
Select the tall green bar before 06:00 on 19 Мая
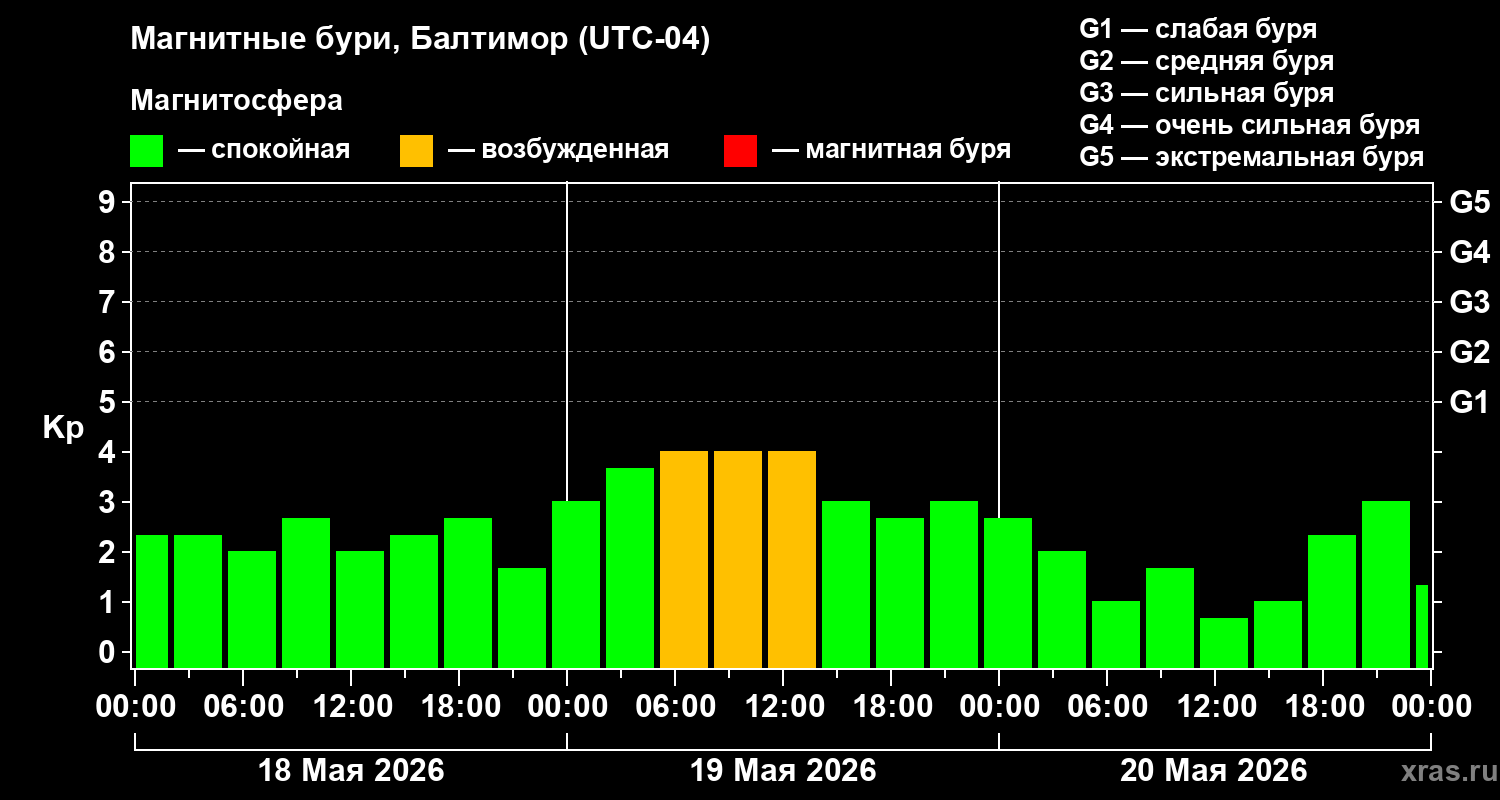(630, 568)
